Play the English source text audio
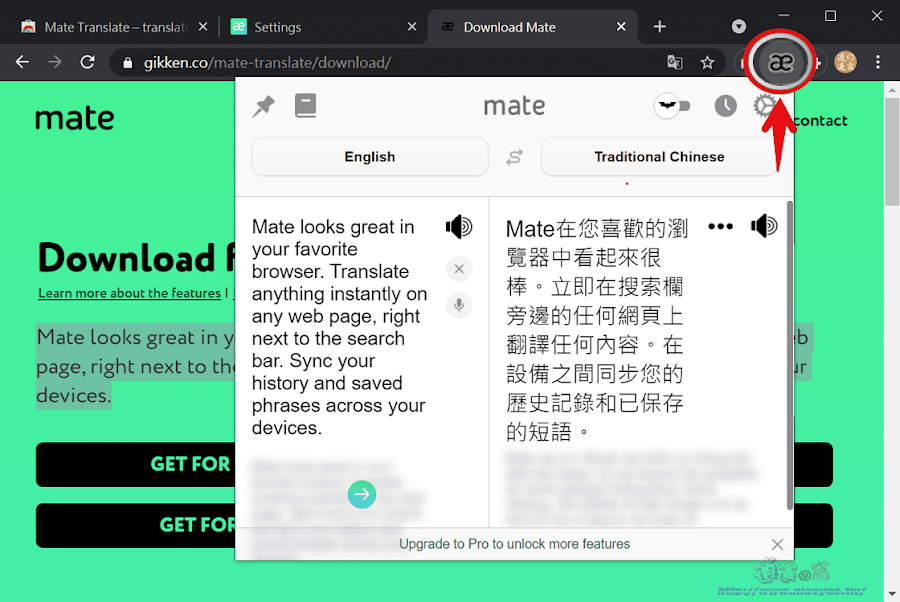The image size is (900, 602). click(x=459, y=227)
